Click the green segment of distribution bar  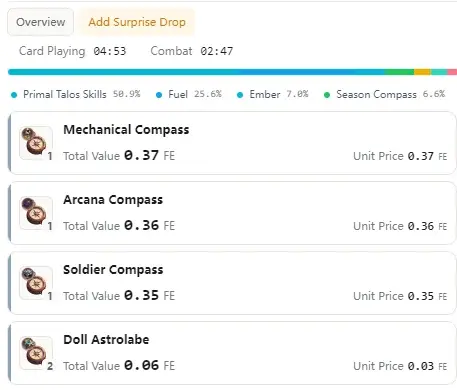click(x=399, y=72)
